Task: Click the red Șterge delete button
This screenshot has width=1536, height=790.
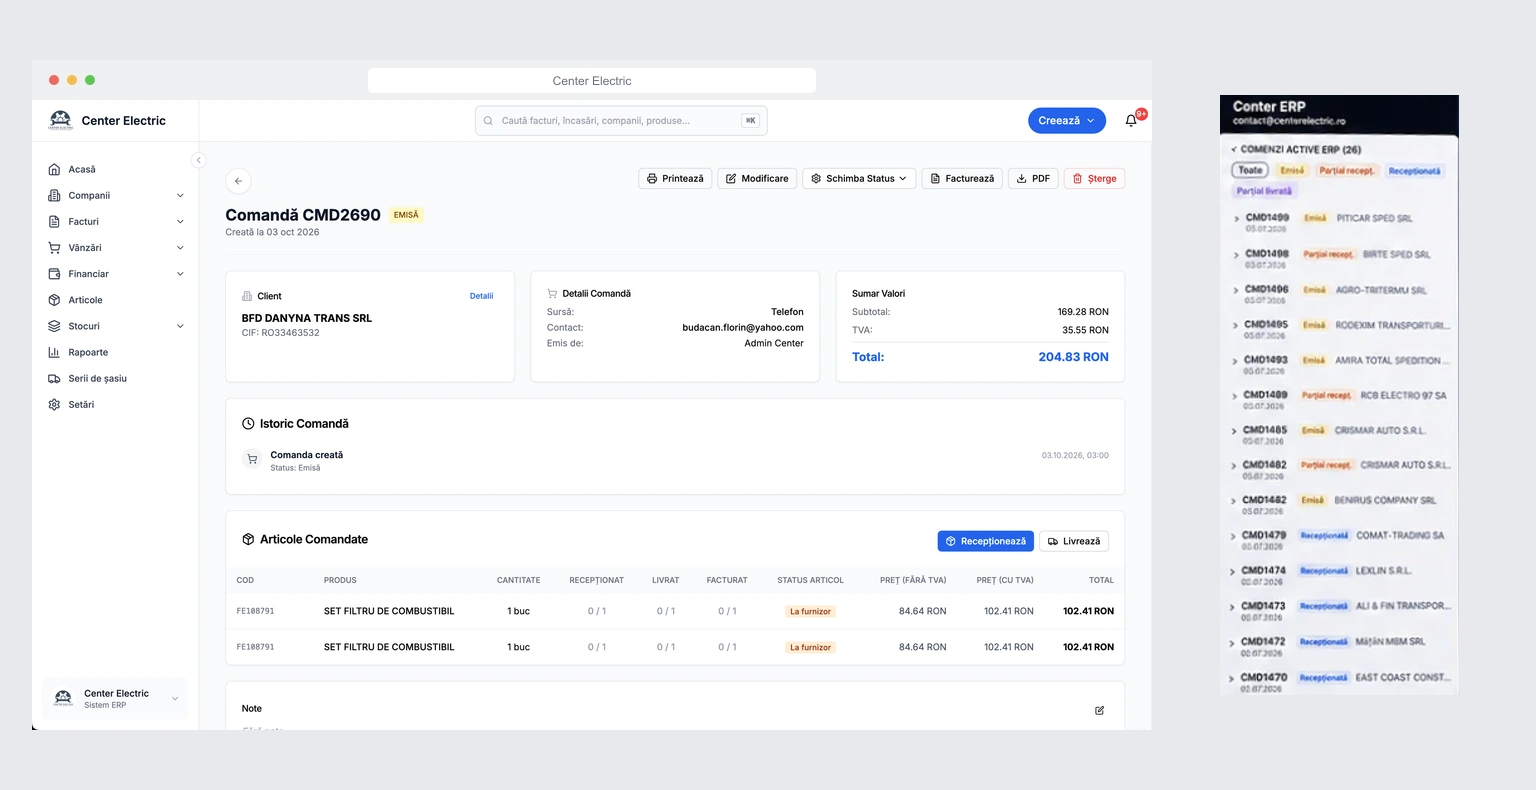Action: (1094, 178)
